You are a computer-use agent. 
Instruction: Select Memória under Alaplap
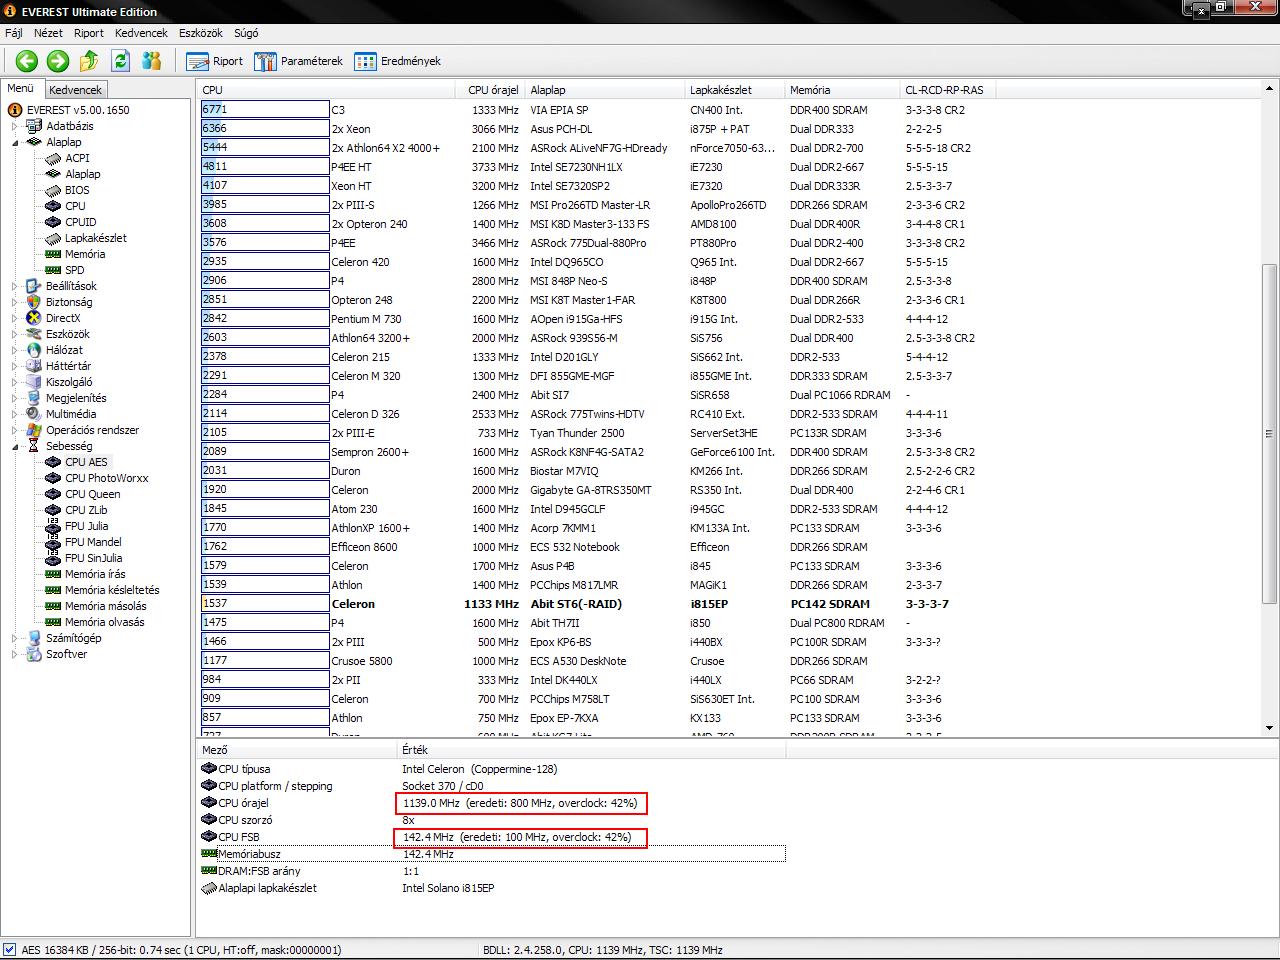coord(75,254)
